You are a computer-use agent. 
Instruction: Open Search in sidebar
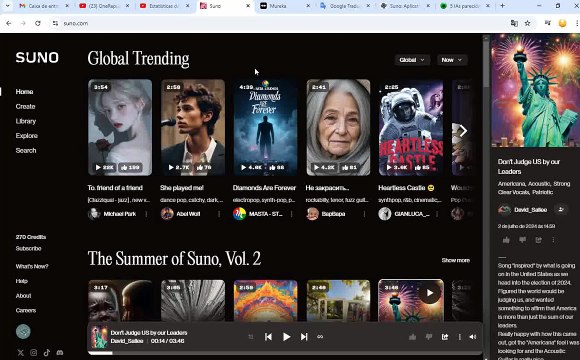click(26, 151)
